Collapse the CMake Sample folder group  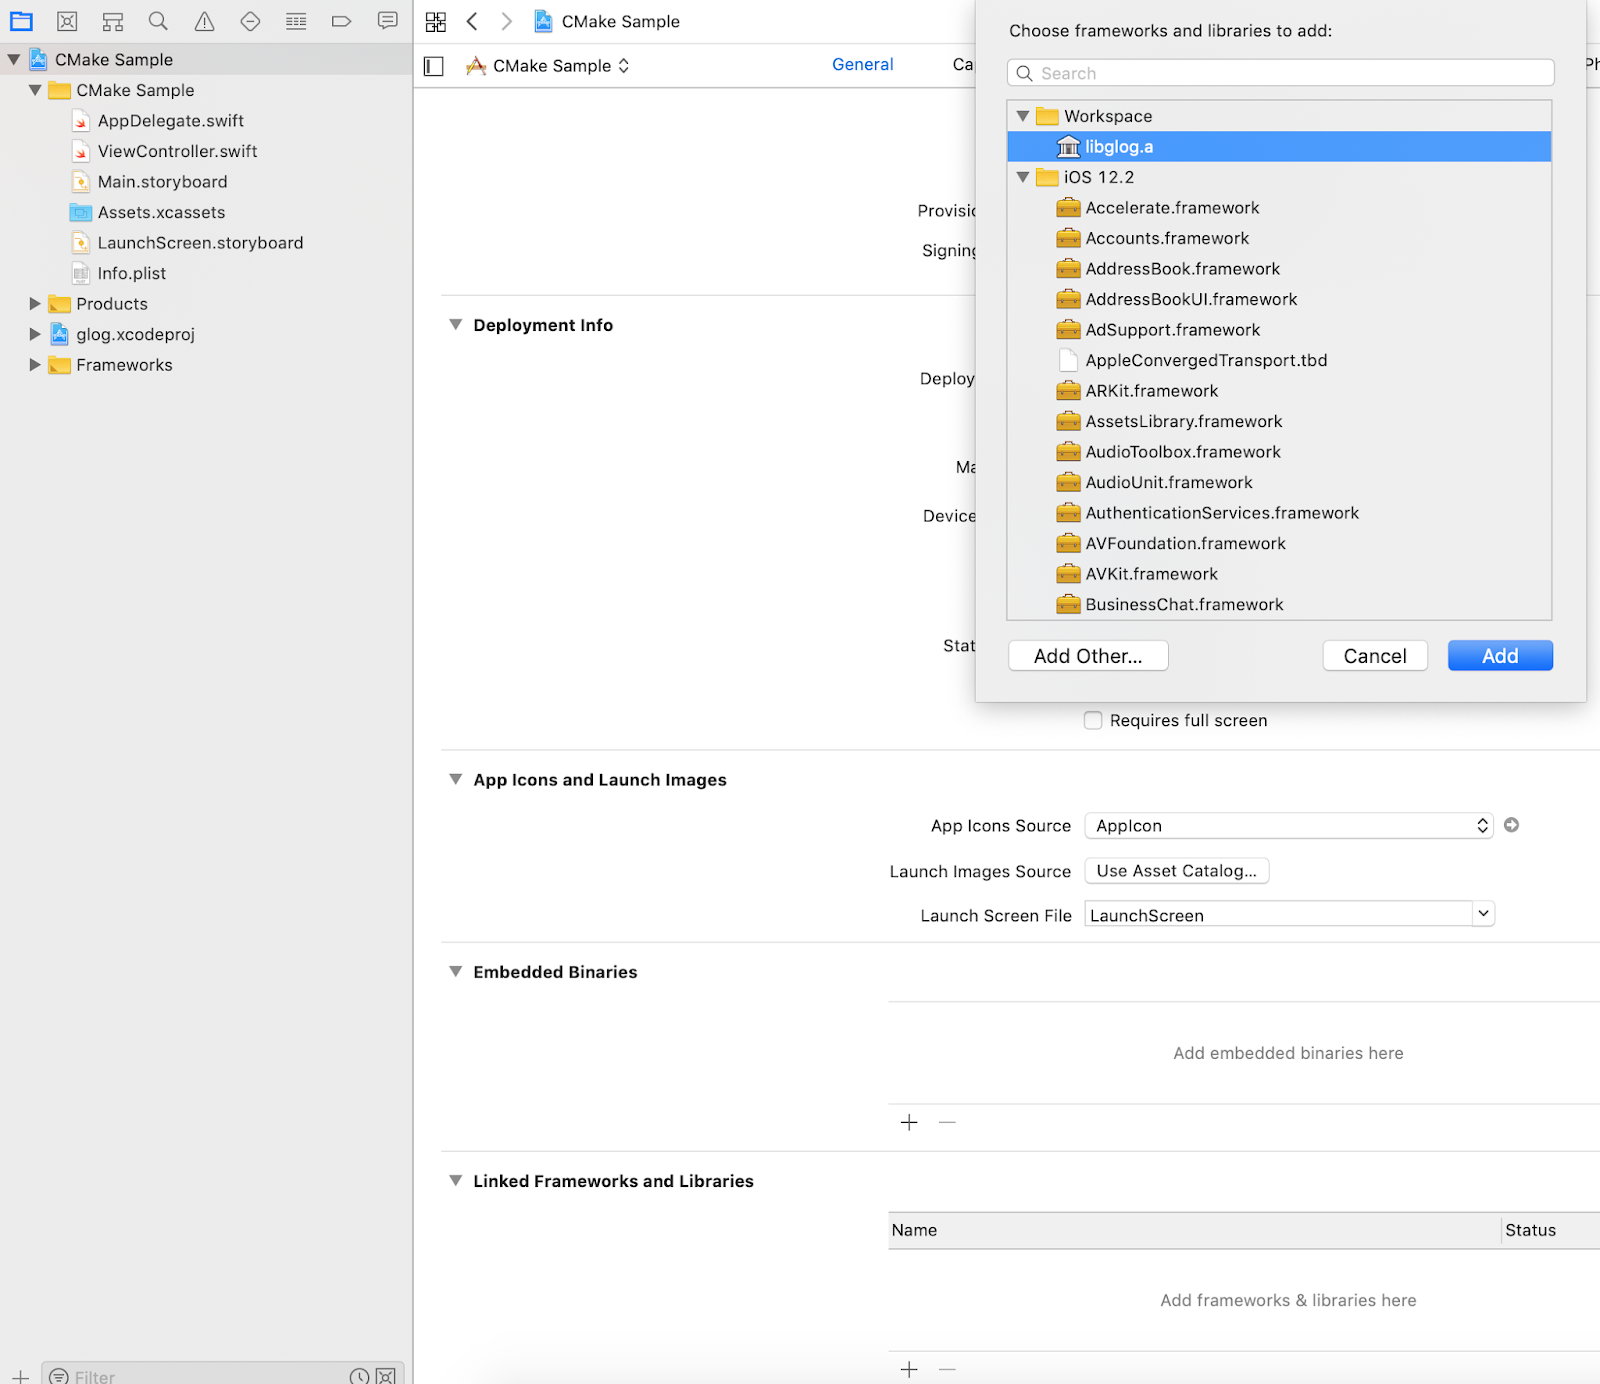pos(35,90)
